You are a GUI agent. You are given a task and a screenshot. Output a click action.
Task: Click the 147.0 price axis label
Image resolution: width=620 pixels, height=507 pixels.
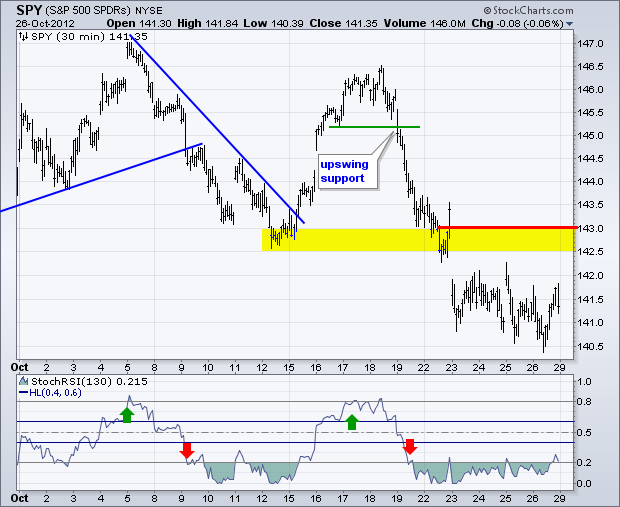coord(590,44)
